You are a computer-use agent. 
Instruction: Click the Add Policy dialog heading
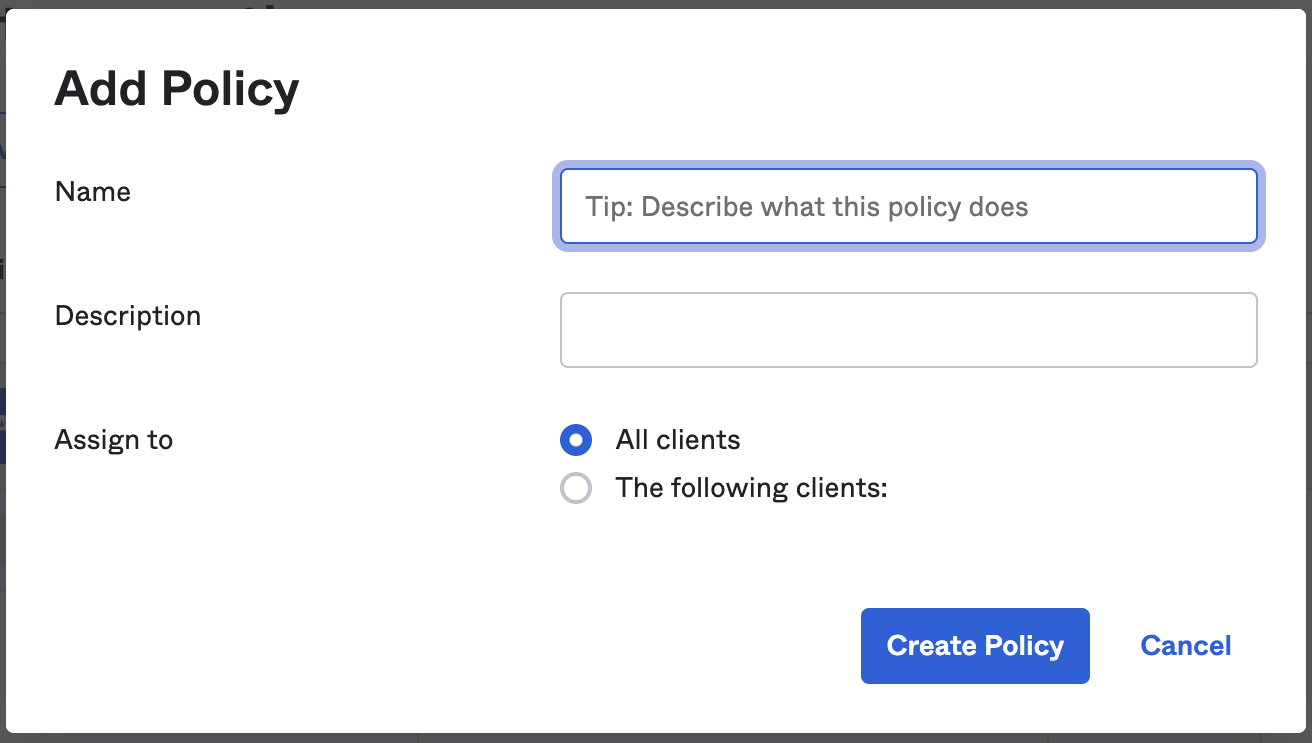(177, 88)
